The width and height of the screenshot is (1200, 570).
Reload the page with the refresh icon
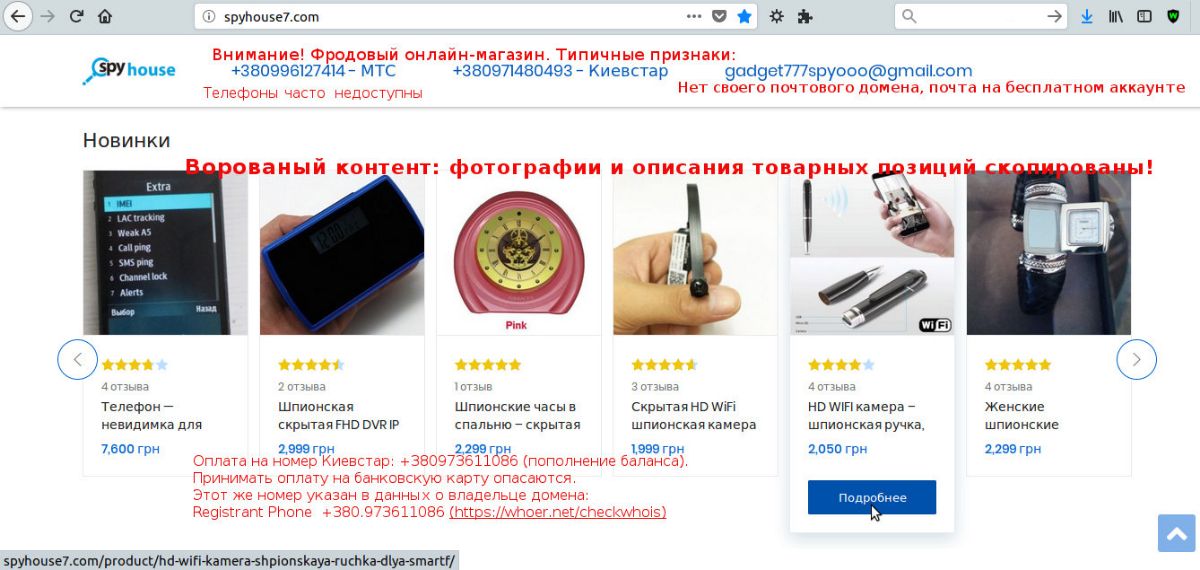point(76,16)
